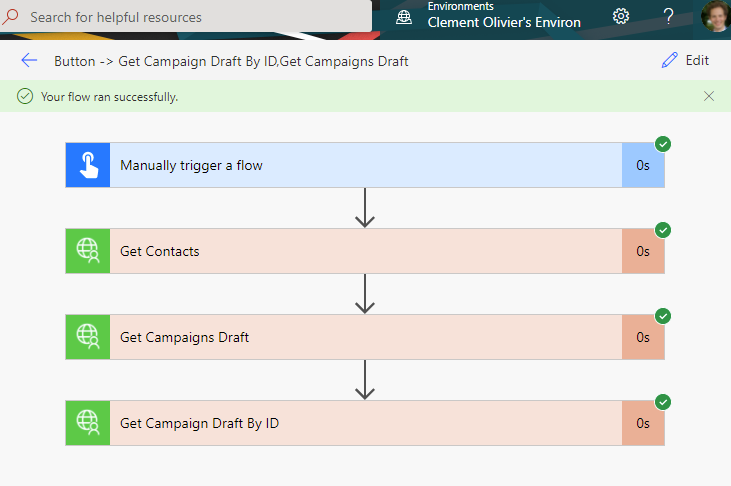Dismiss the flow ran successfully banner
Image resolution: width=731 pixels, height=486 pixels.
(709, 96)
